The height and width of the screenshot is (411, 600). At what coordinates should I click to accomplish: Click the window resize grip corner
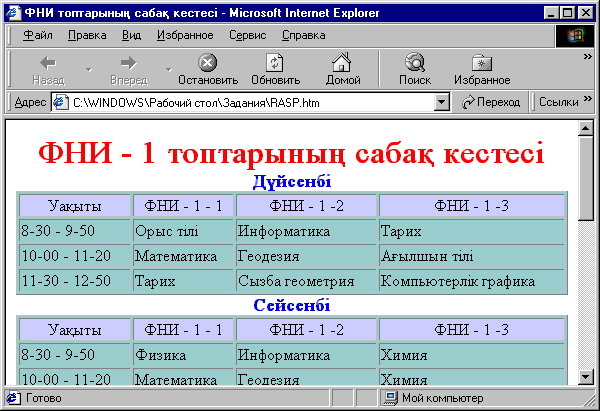[x=590, y=400]
